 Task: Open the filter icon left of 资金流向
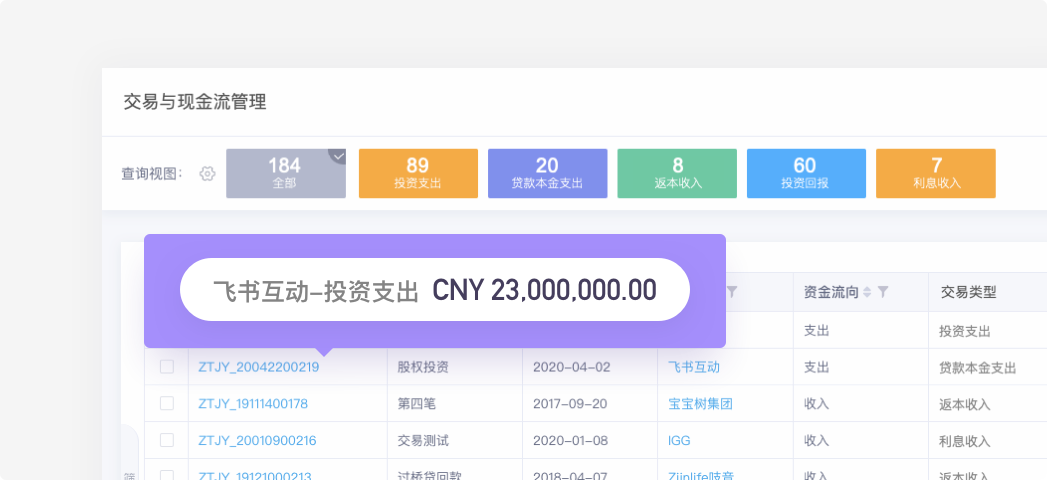(732, 292)
